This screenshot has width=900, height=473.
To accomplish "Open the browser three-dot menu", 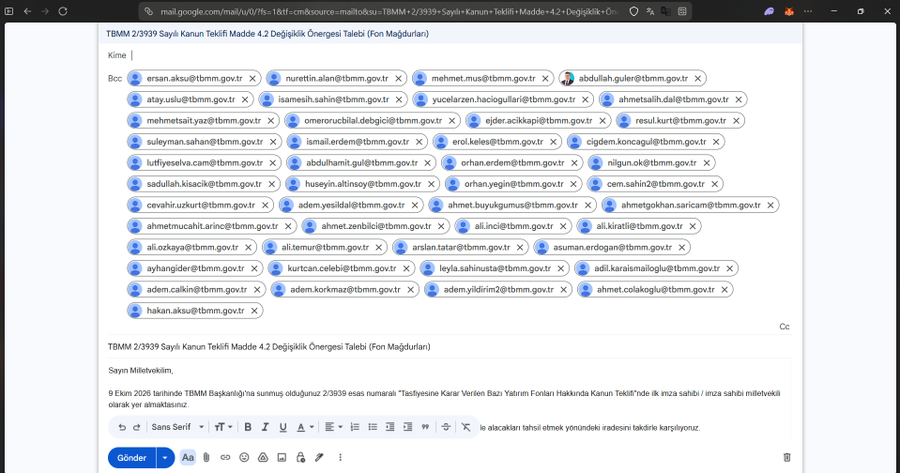I will (808, 11).
